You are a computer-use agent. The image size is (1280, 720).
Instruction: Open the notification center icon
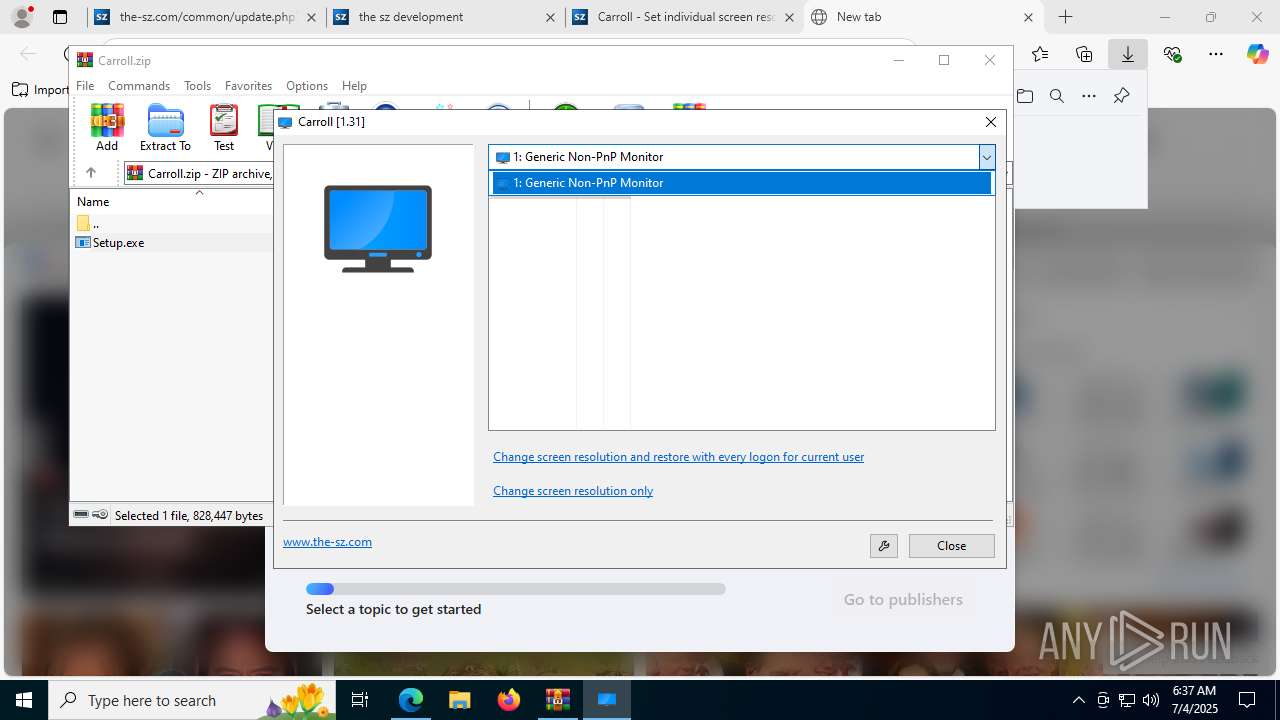[1247, 700]
